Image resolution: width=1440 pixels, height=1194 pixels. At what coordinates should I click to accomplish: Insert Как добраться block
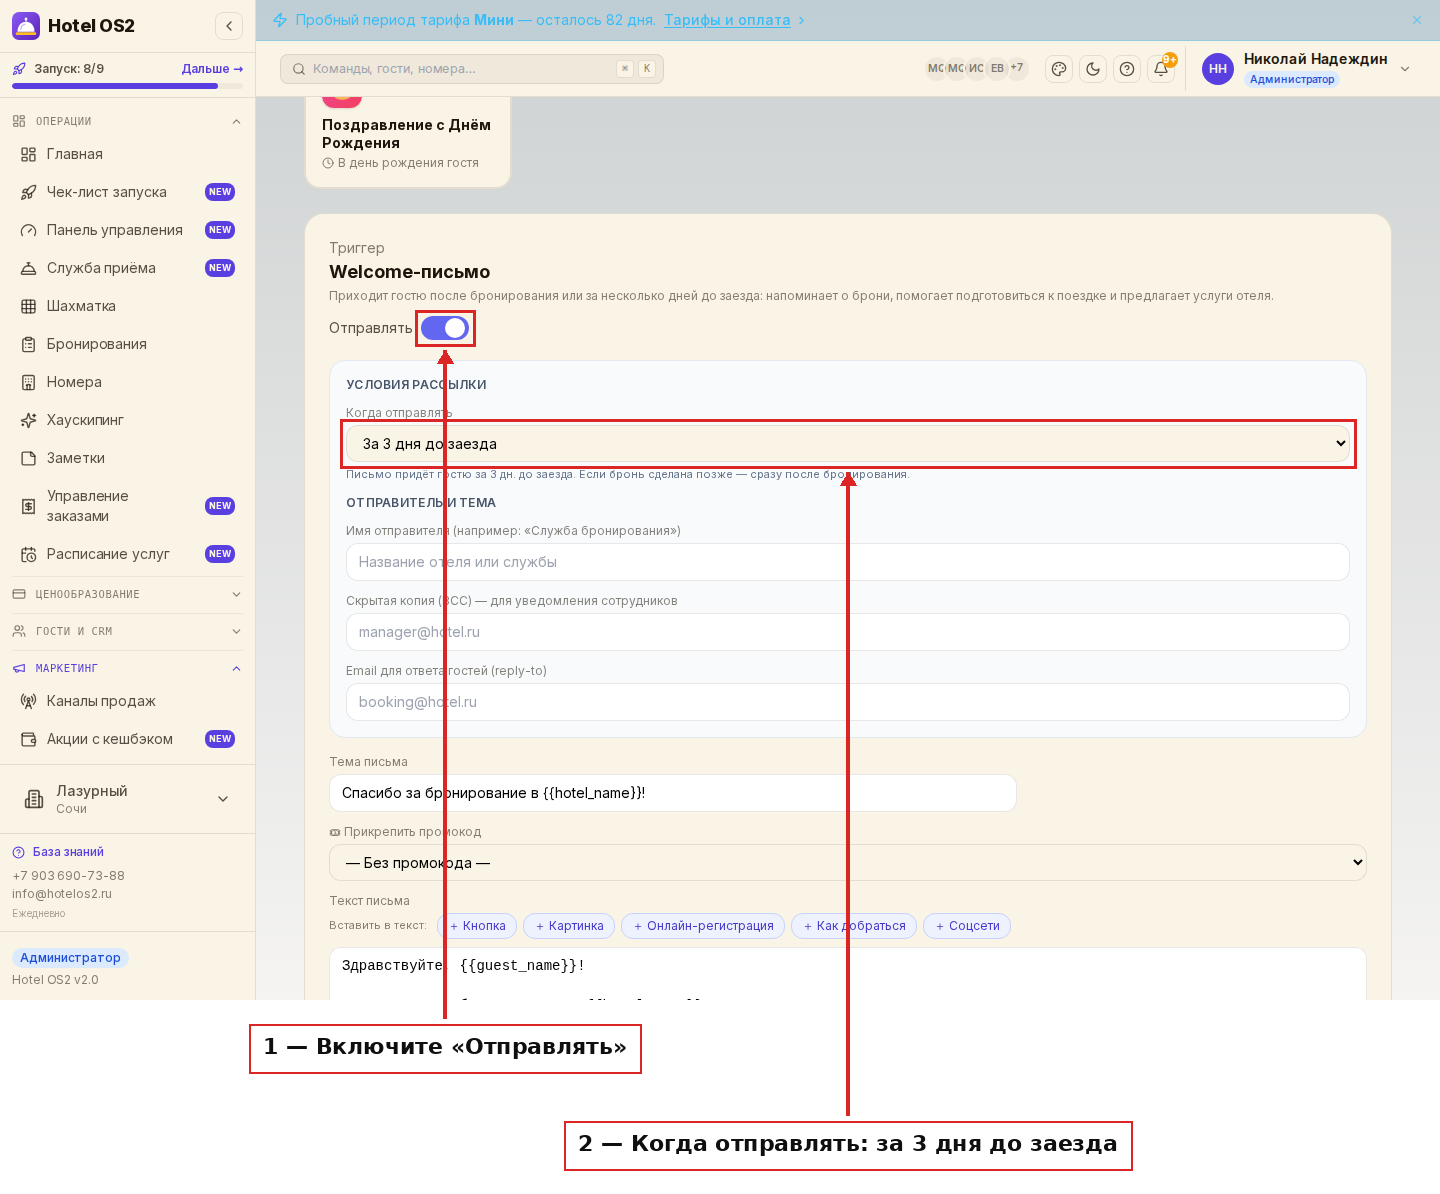[855, 926]
